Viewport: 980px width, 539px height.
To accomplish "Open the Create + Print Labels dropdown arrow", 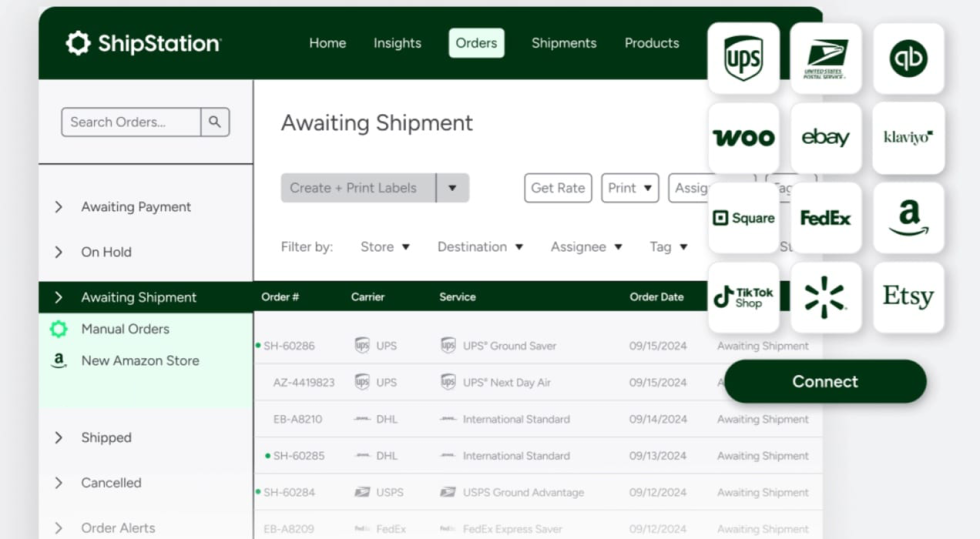I will pos(452,188).
